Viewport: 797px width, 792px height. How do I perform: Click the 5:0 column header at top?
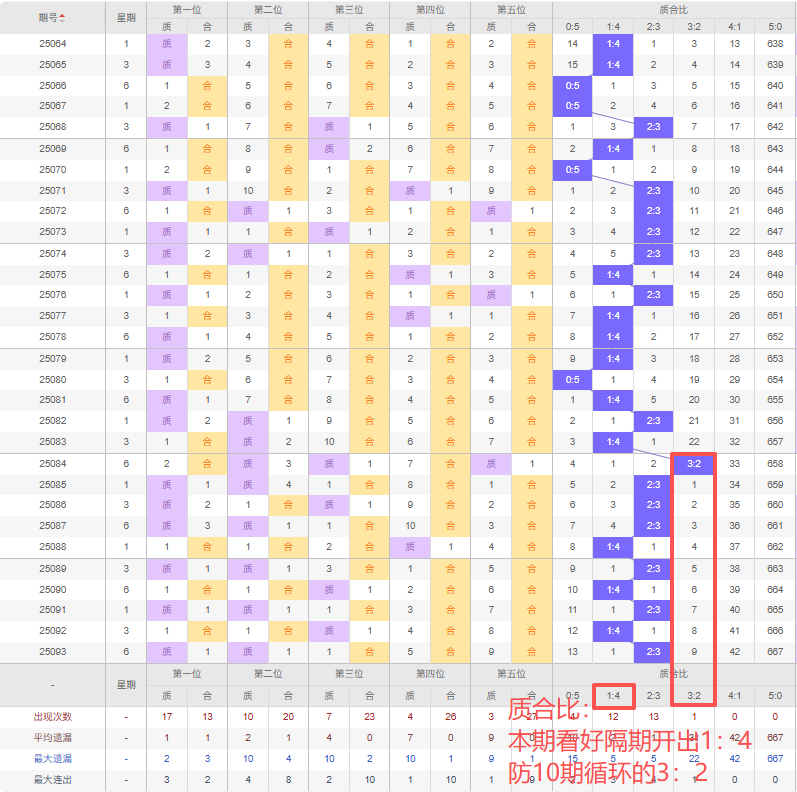tap(775, 26)
